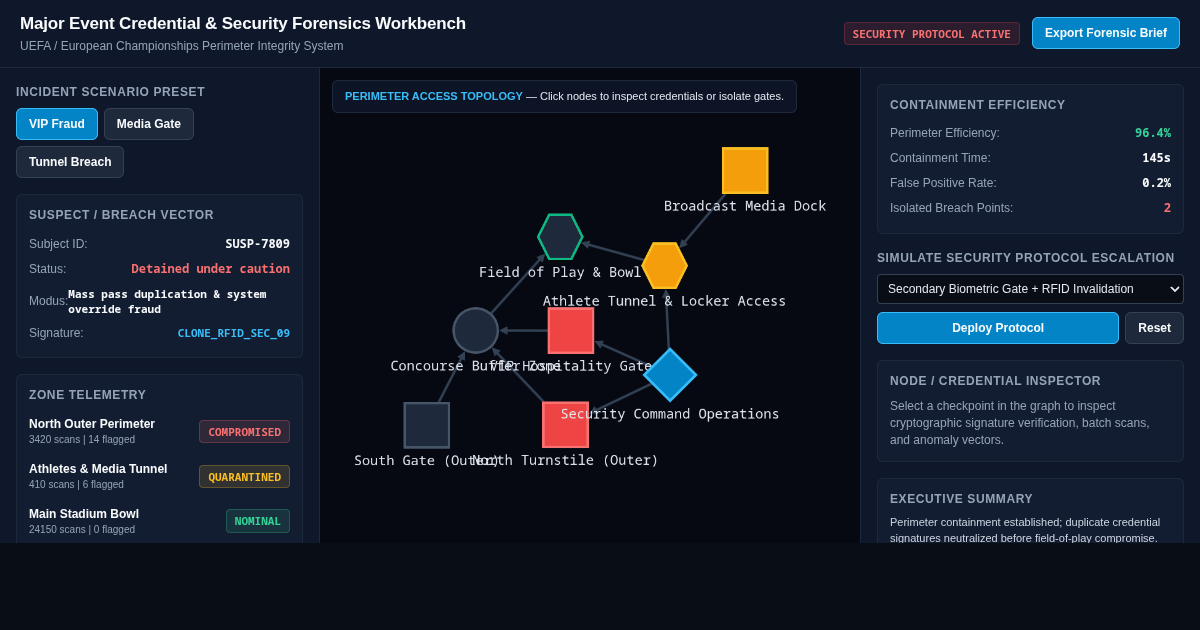Export the forensic brief
The width and height of the screenshot is (1200, 630).
coord(1106,33)
